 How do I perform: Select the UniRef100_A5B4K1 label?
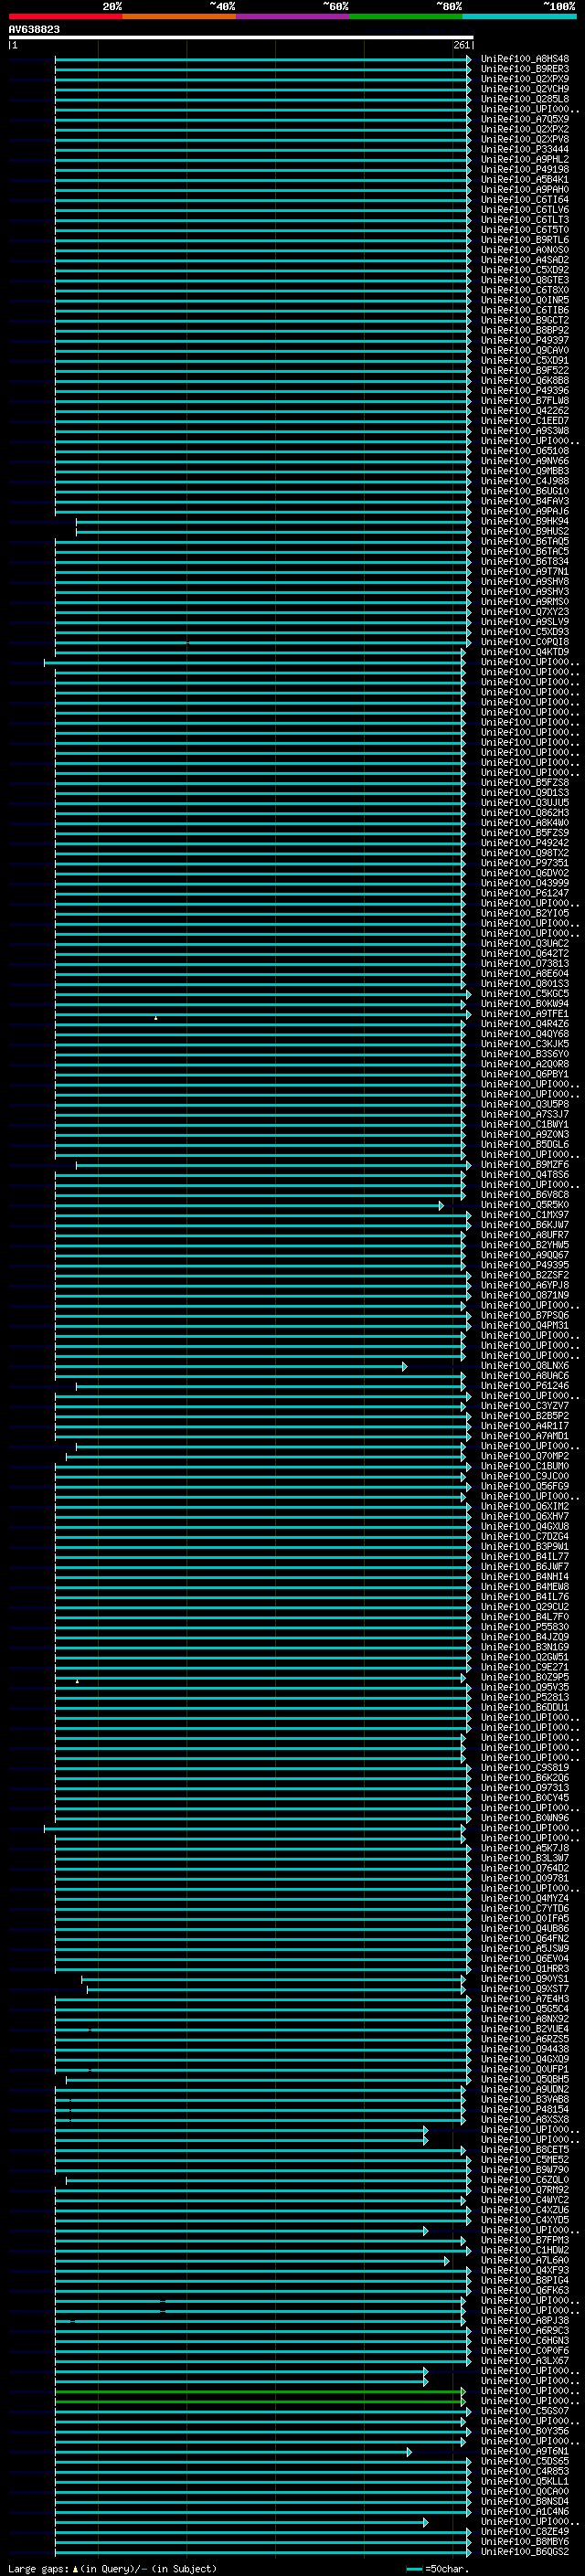click(525, 179)
